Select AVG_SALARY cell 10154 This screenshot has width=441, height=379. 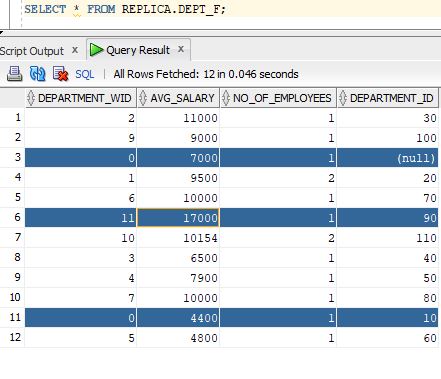click(x=178, y=238)
